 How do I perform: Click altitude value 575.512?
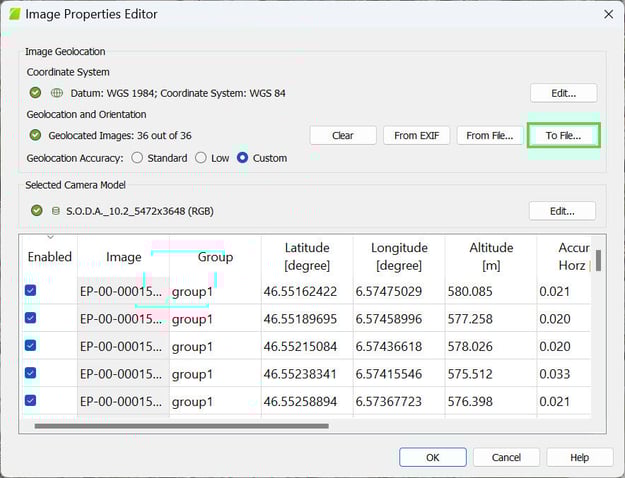(470, 374)
